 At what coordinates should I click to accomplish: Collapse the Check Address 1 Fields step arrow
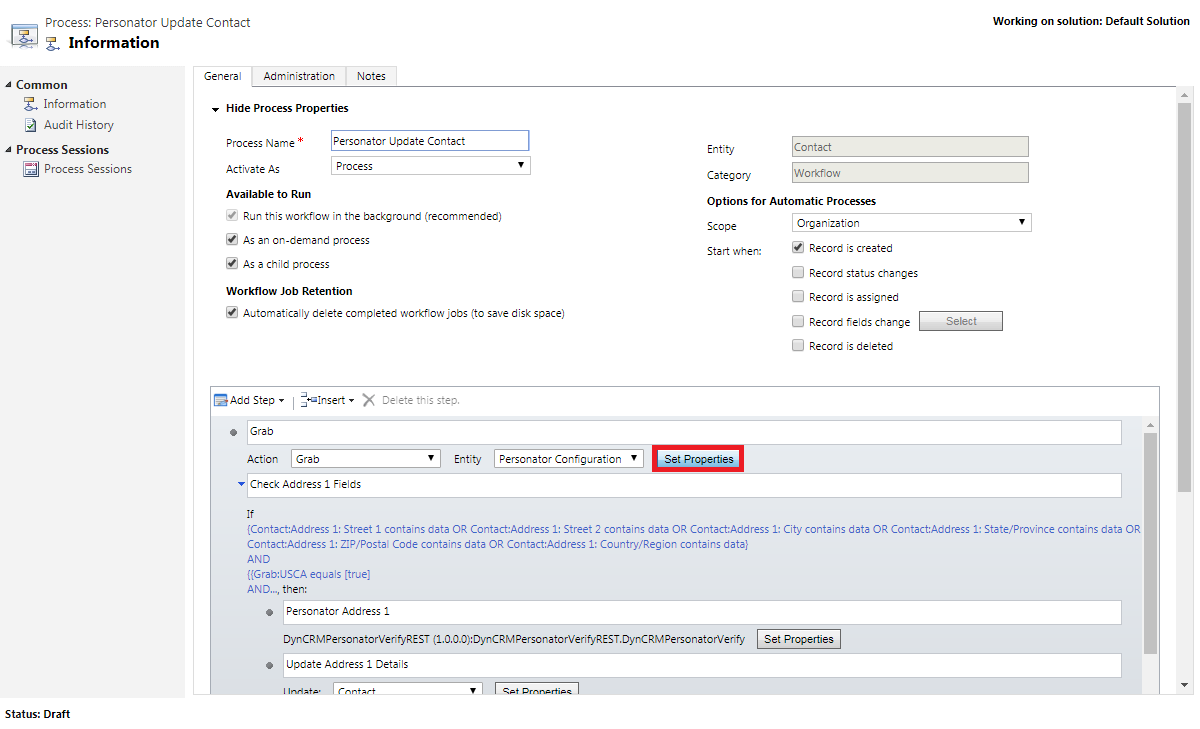click(241, 485)
